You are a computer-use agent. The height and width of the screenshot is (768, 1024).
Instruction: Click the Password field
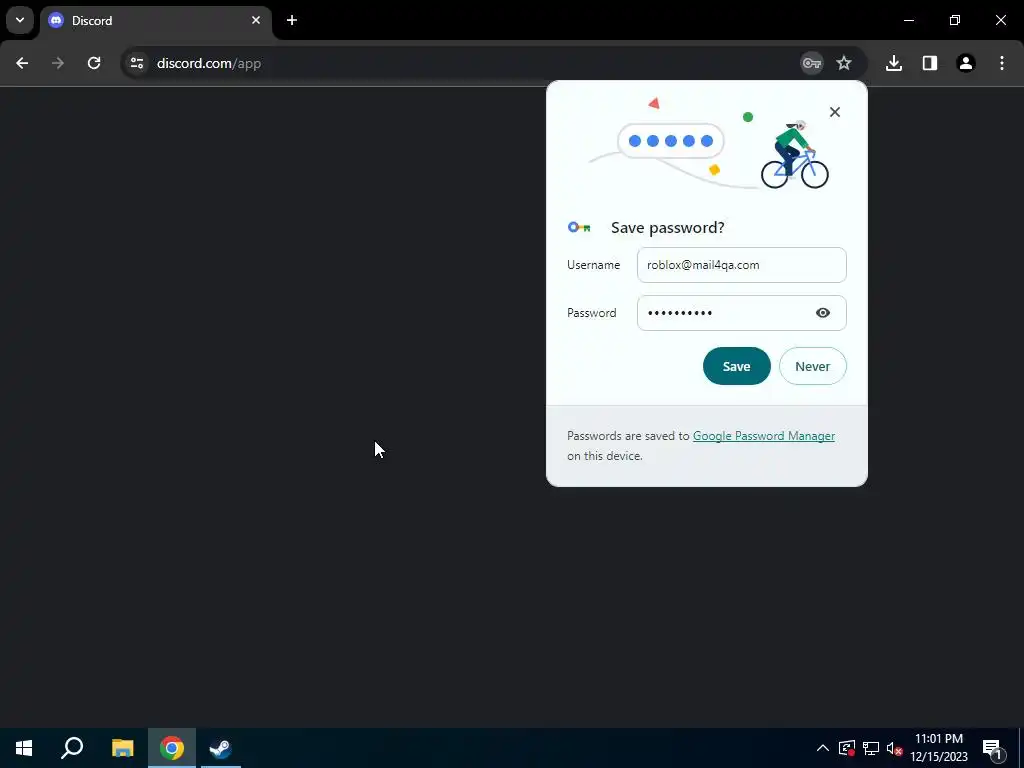click(742, 313)
